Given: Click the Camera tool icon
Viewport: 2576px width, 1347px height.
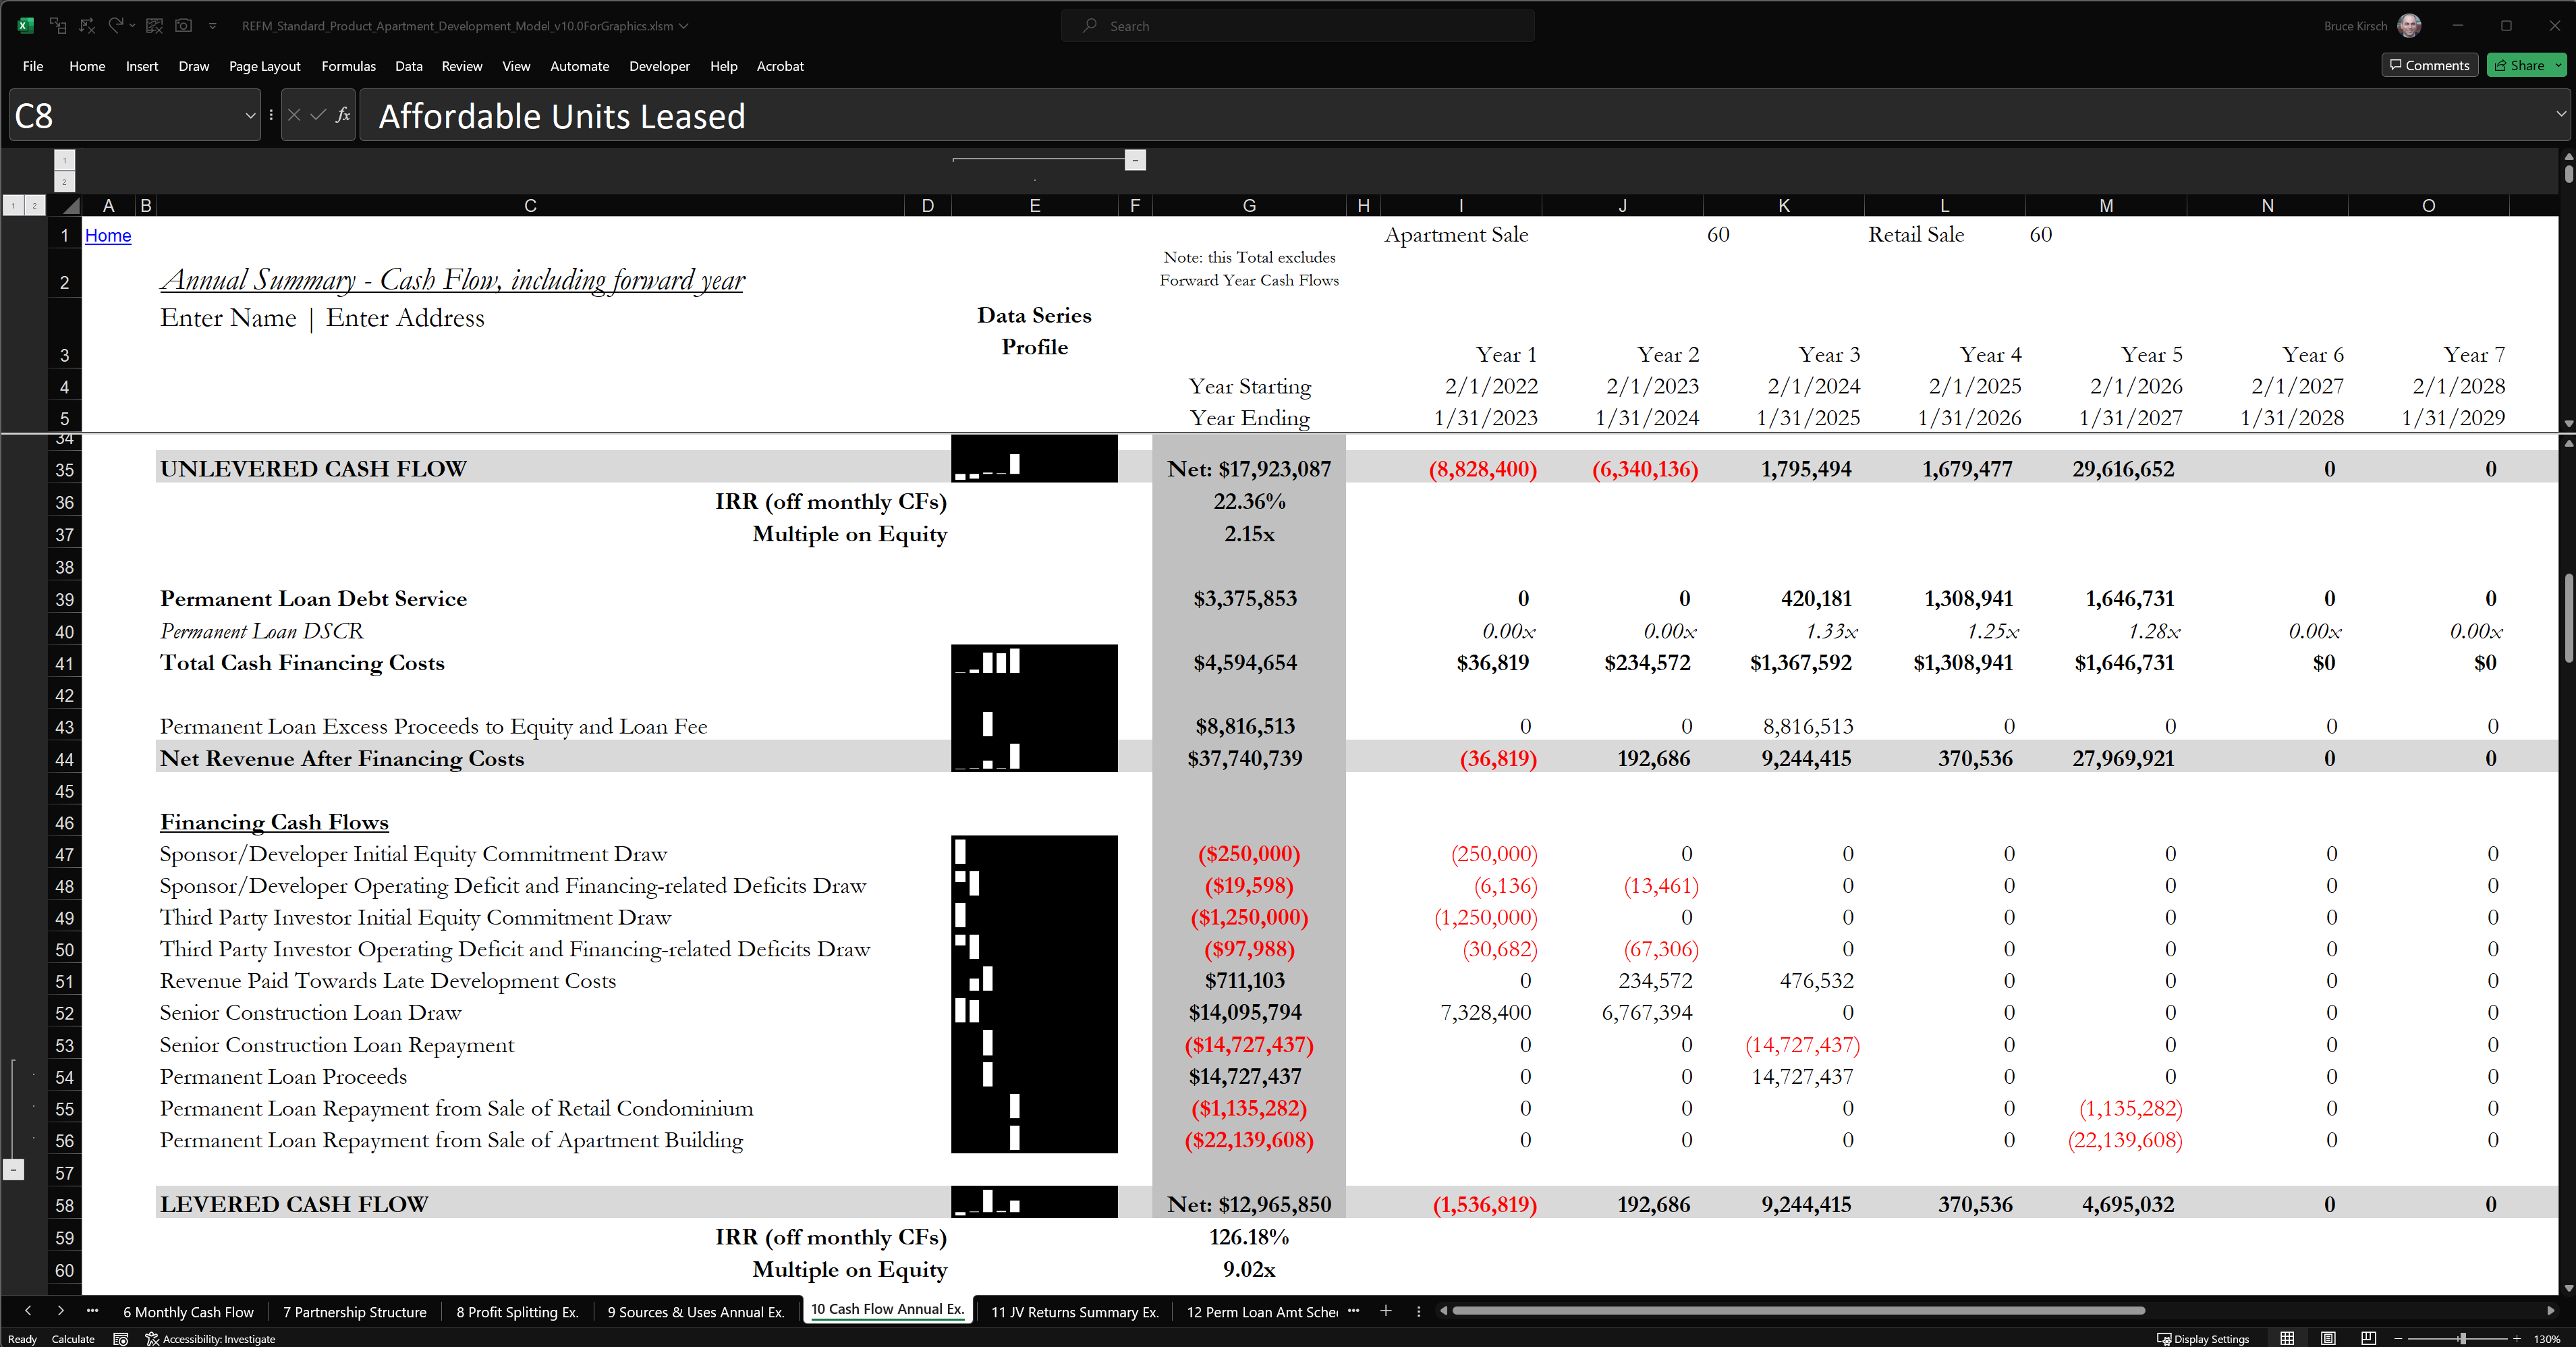Looking at the screenshot, I should click(183, 25).
